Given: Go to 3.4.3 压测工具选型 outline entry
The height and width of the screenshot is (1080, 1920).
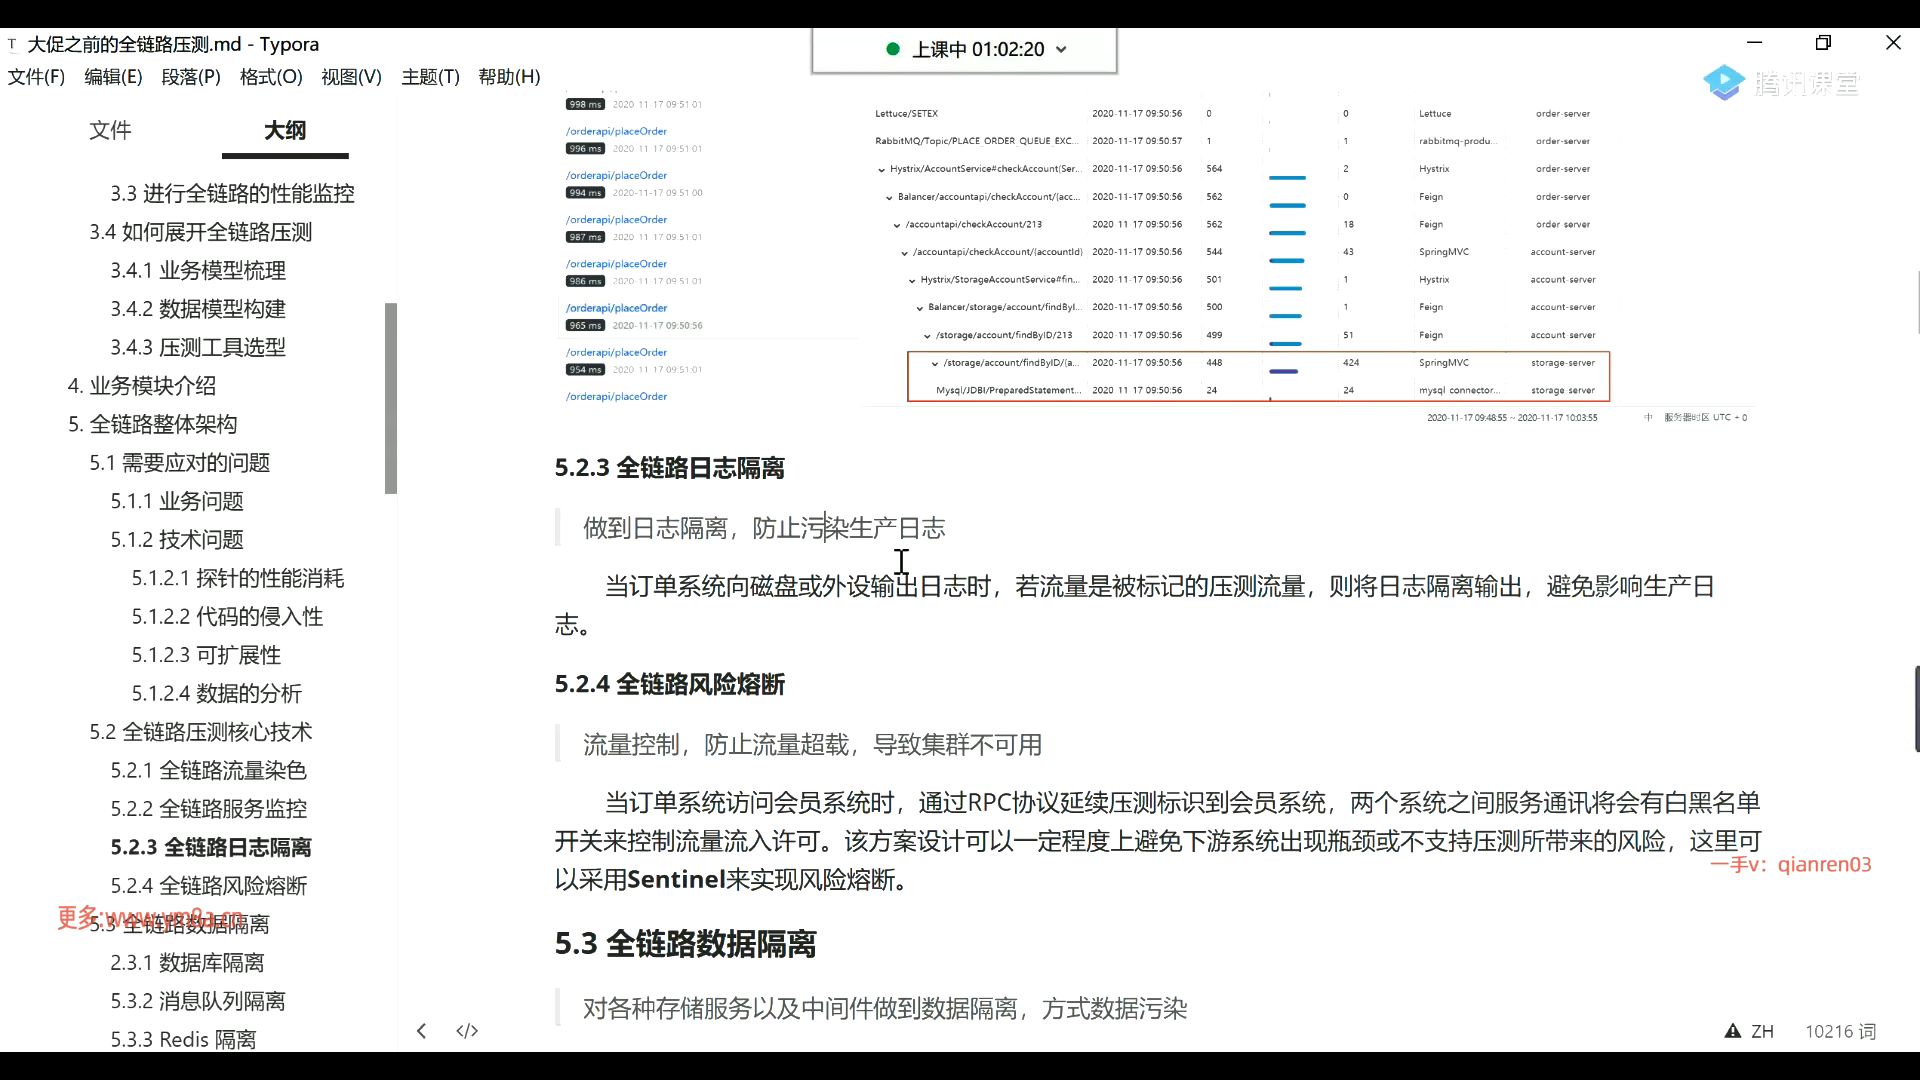Looking at the screenshot, I should pos(198,347).
